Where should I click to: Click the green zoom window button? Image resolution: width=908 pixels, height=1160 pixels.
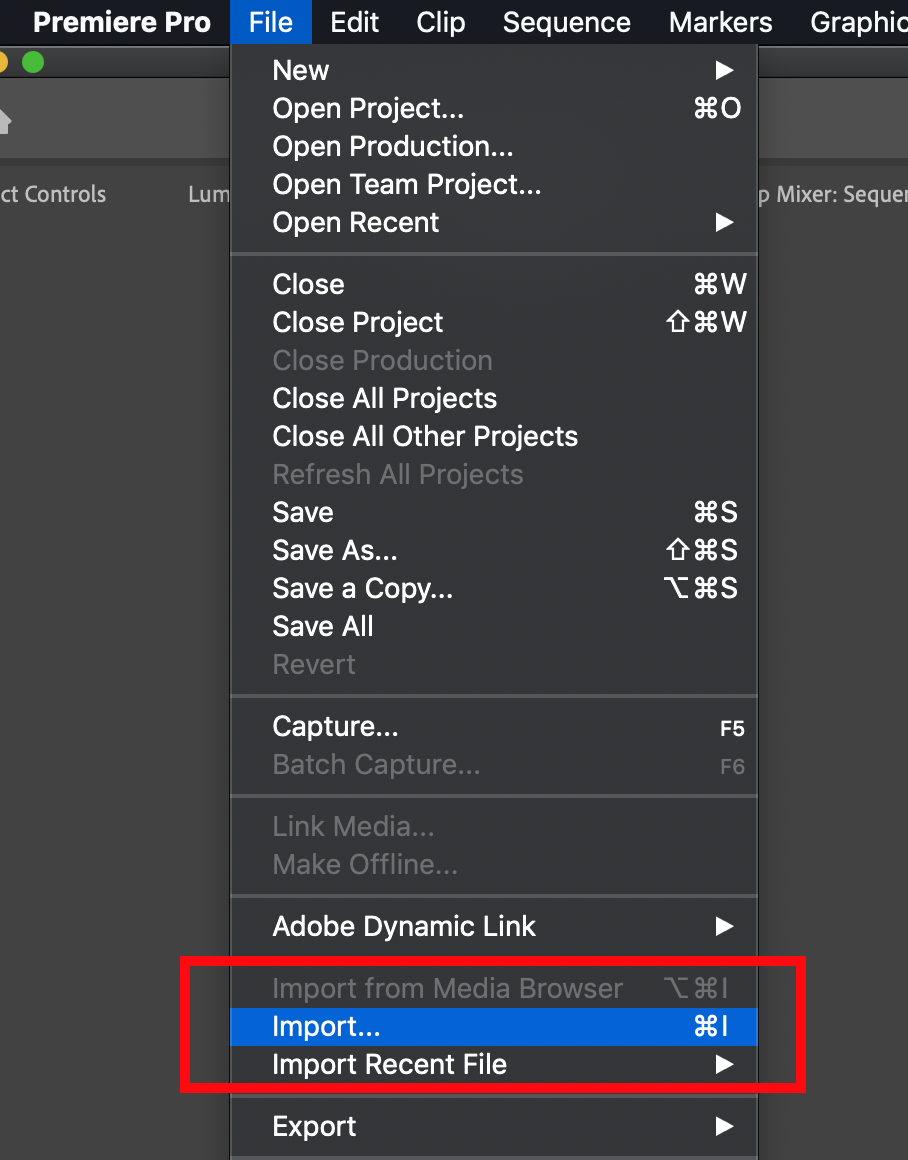pyautogui.click(x=33, y=62)
